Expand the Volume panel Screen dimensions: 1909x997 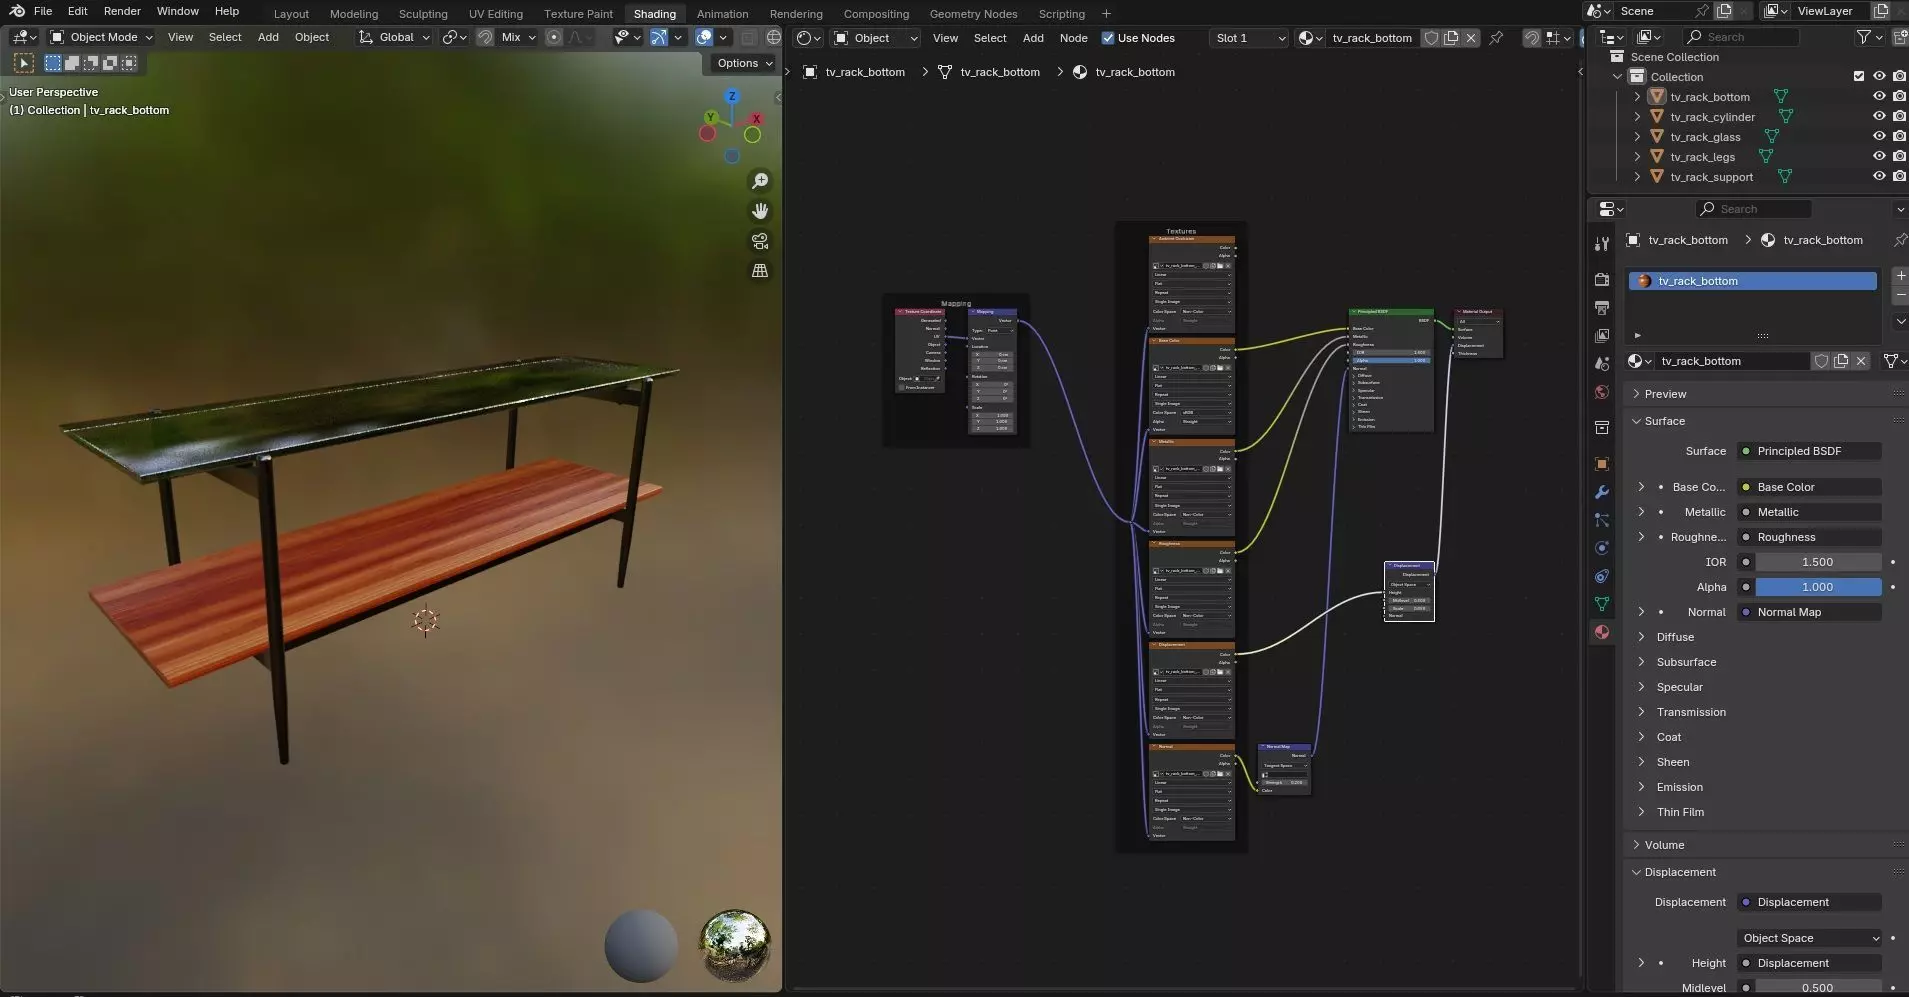tap(1664, 845)
